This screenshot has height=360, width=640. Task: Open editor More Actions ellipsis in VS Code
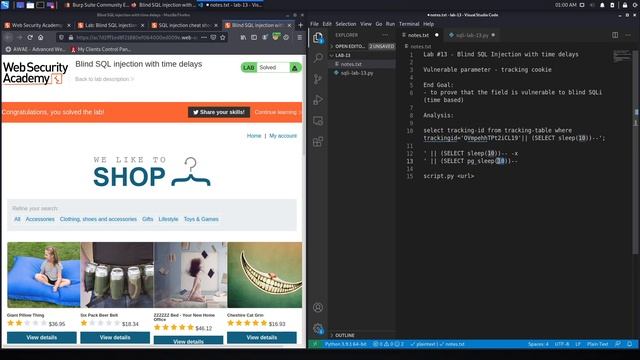pyautogui.click(x=628, y=35)
